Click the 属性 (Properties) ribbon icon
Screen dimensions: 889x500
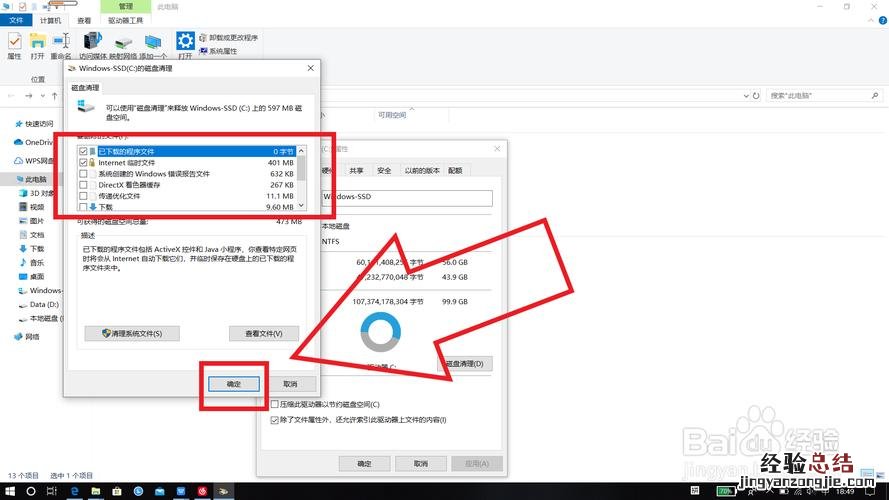(x=14, y=43)
